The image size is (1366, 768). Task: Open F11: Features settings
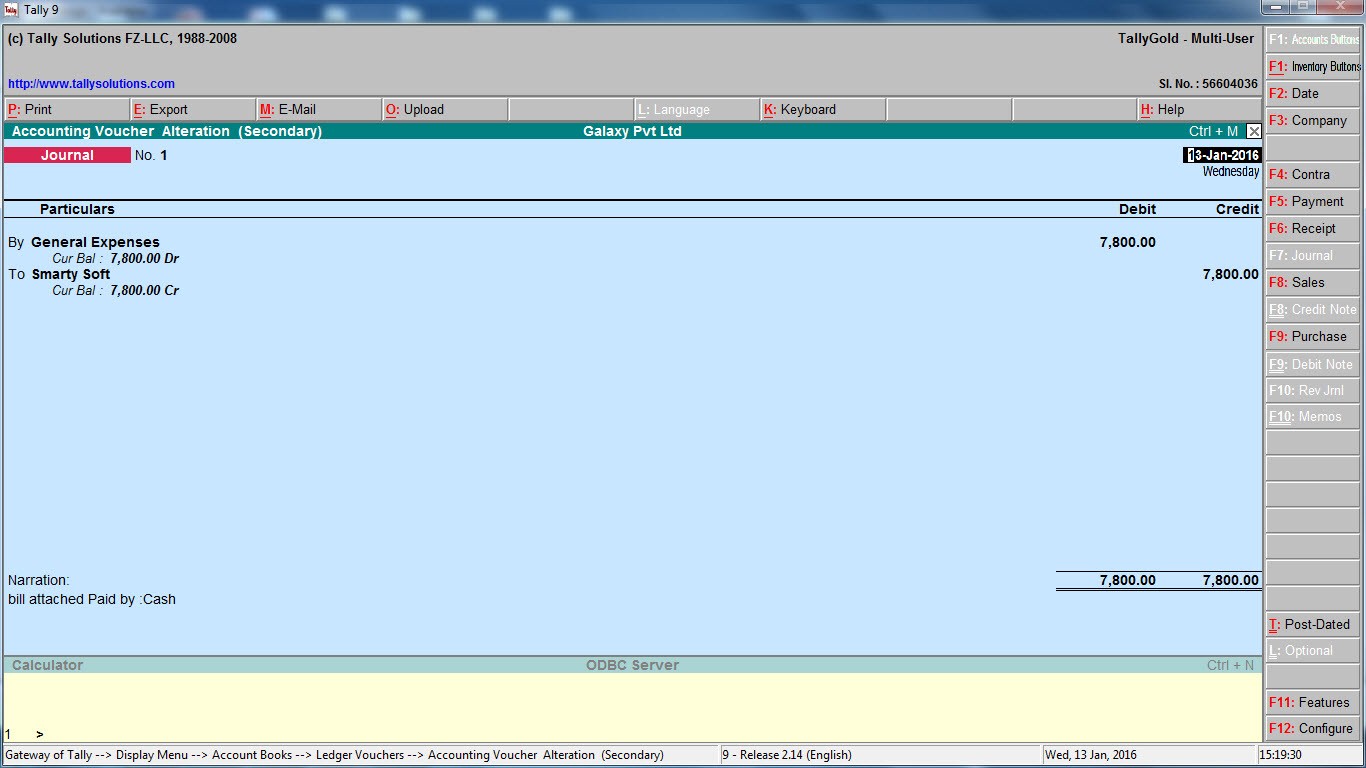pos(1313,703)
